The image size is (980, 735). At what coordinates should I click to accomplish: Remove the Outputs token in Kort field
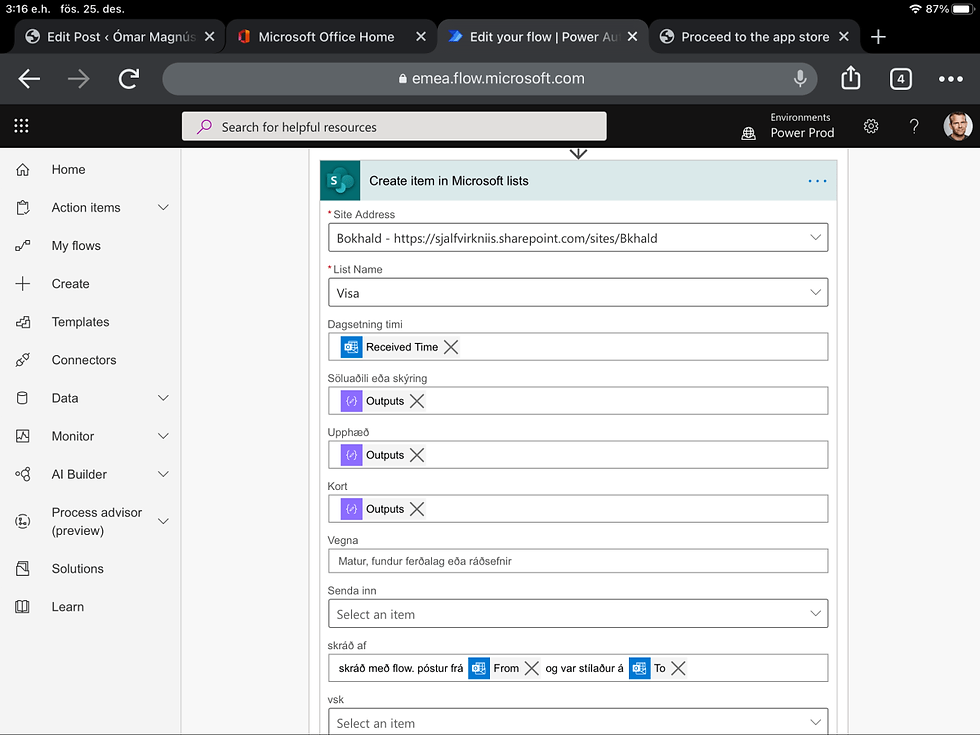(x=417, y=509)
